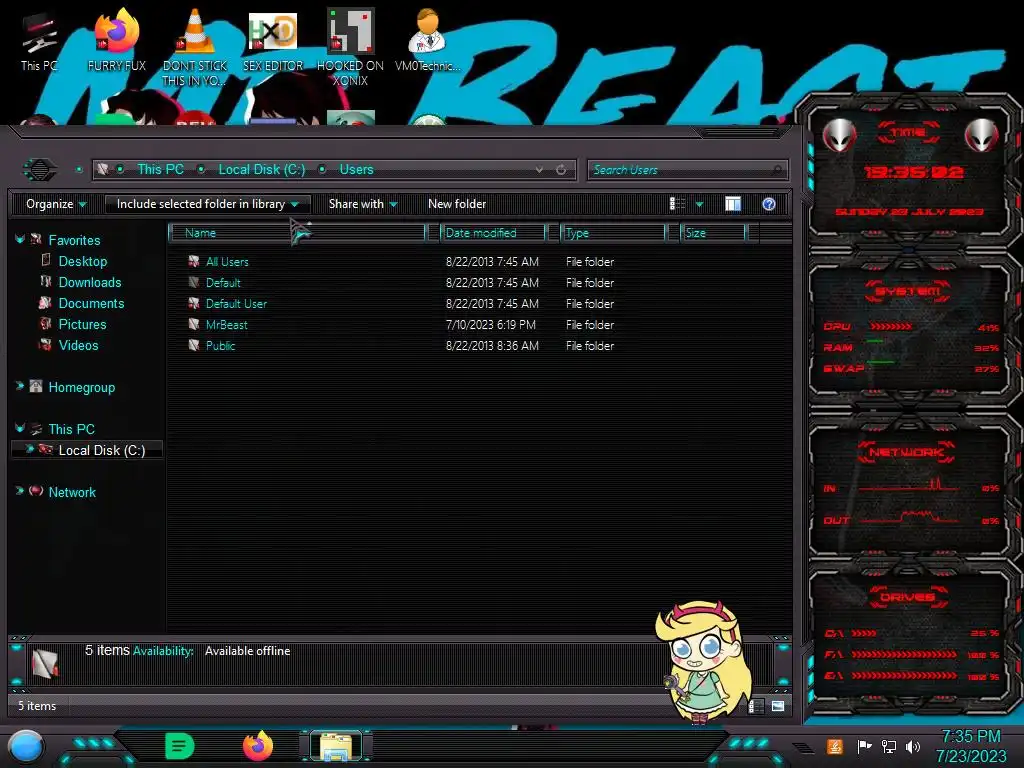Screen dimensions: 1024x768
Task: Select Homegroup in the navigation pane
Action: 82,387
